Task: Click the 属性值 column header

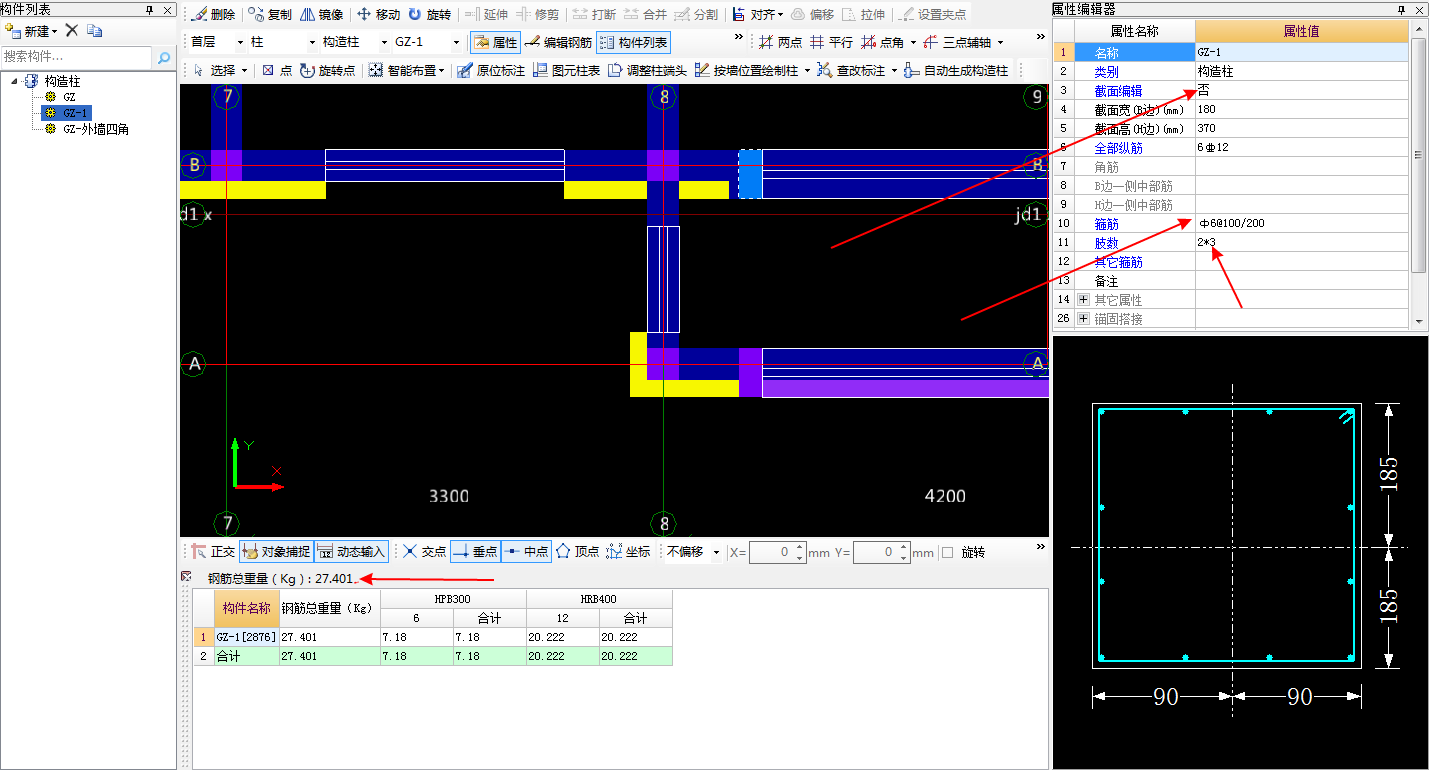Action: pyautogui.click(x=1301, y=31)
